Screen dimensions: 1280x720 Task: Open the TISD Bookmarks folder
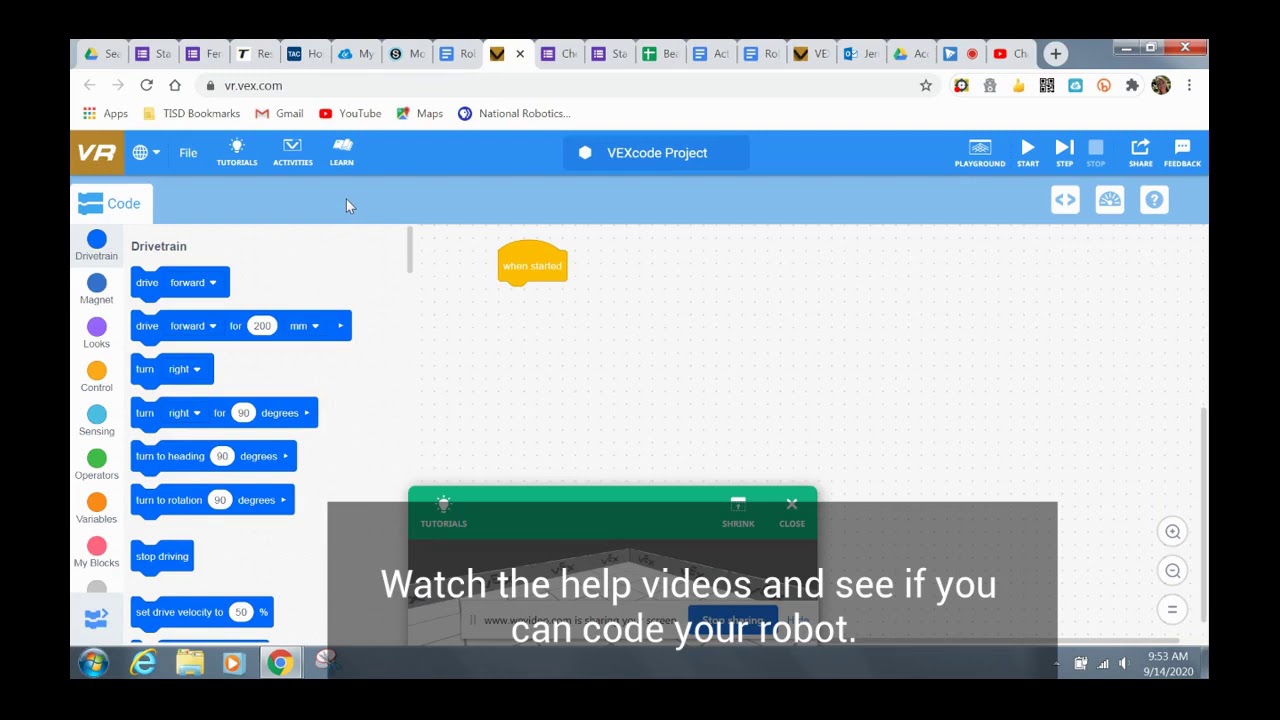coord(191,113)
